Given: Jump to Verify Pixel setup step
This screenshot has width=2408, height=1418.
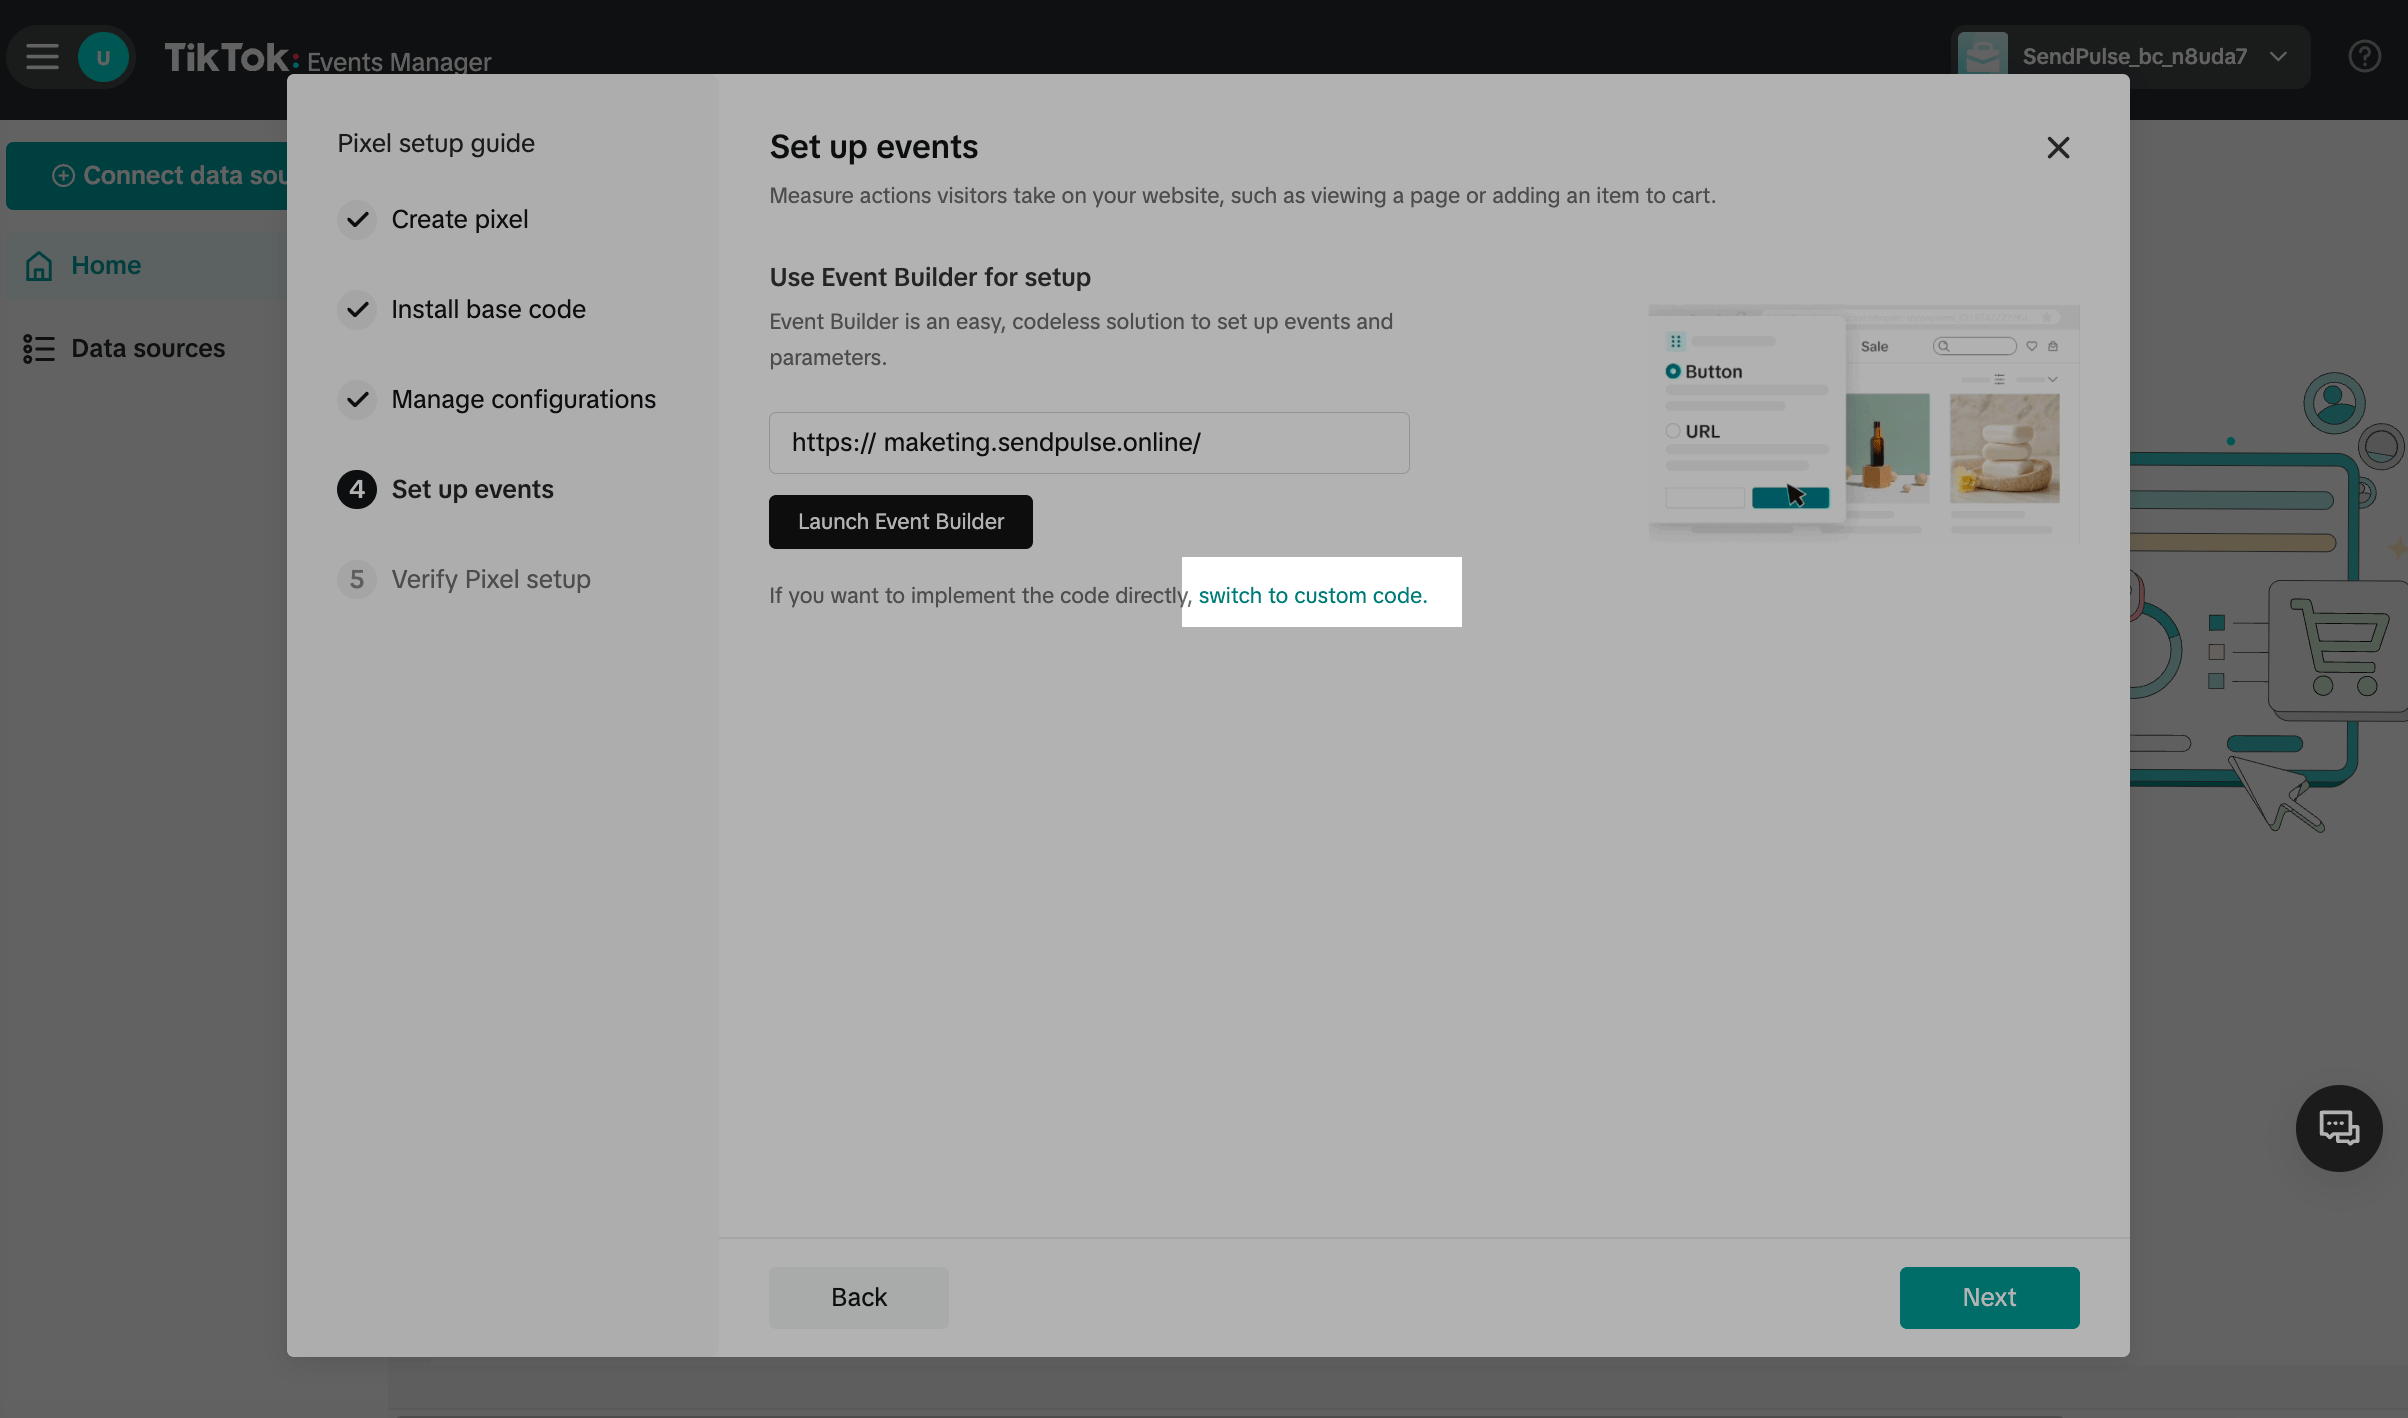Looking at the screenshot, I should (490, 580).
